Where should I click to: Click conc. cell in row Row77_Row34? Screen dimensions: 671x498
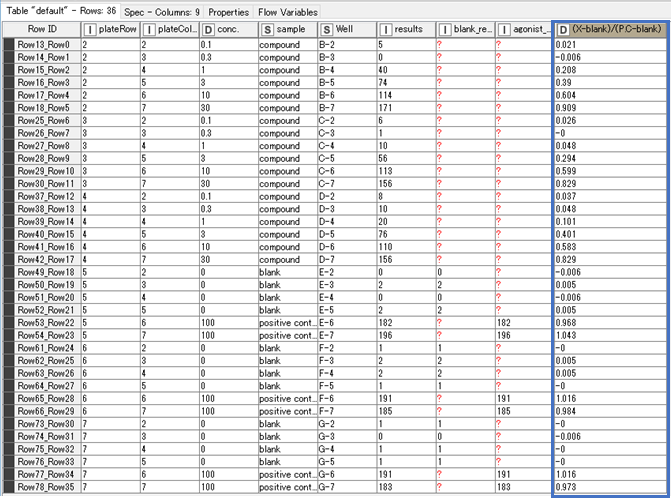tap(229, 474)
